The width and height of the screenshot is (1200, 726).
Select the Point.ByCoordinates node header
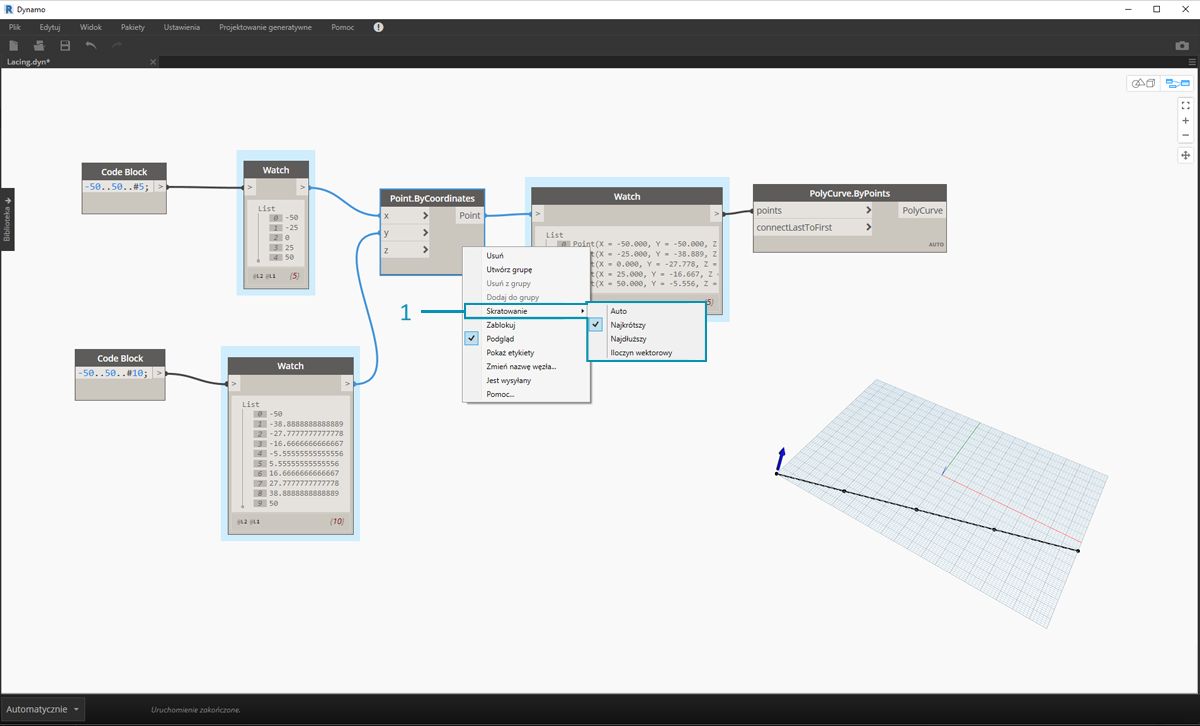coord(433,198)
